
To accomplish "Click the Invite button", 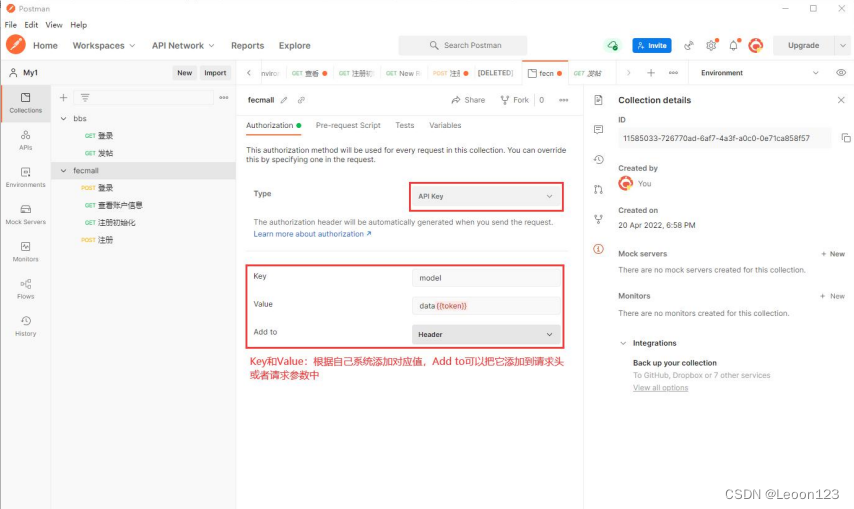I will pos(651,45).
